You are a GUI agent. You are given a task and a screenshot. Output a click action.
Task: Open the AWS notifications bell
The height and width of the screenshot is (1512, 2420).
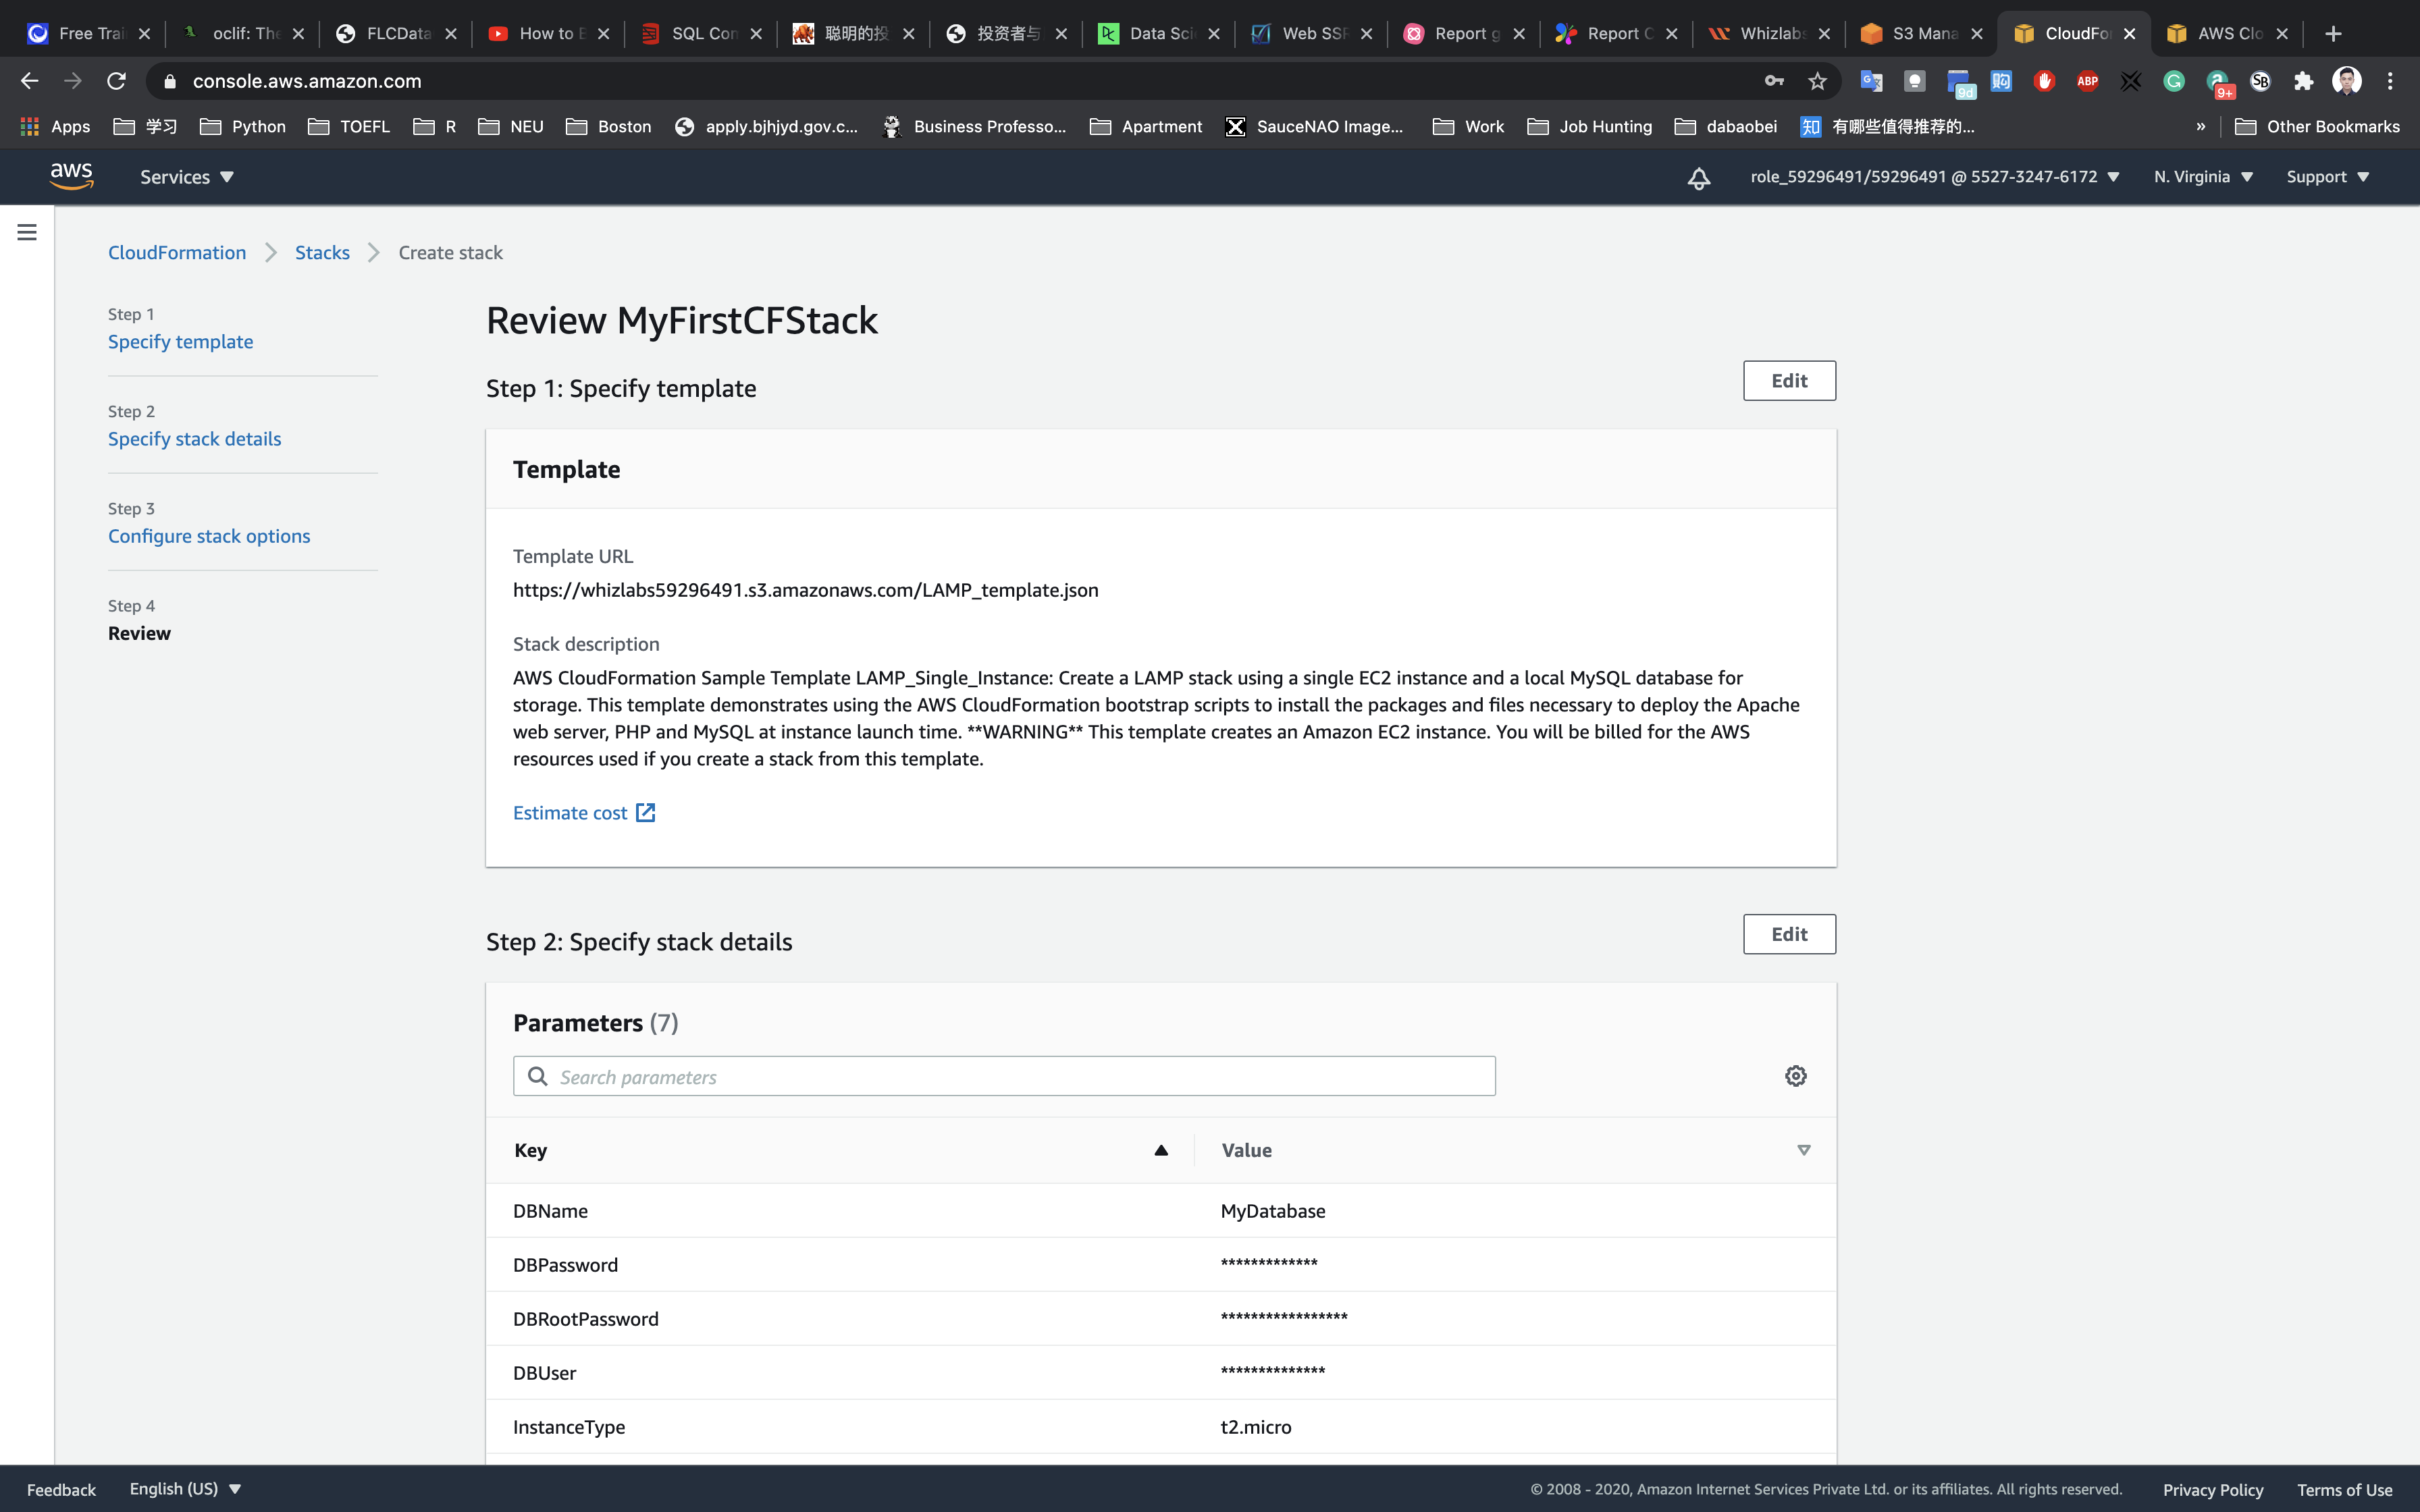point(1698,178)
